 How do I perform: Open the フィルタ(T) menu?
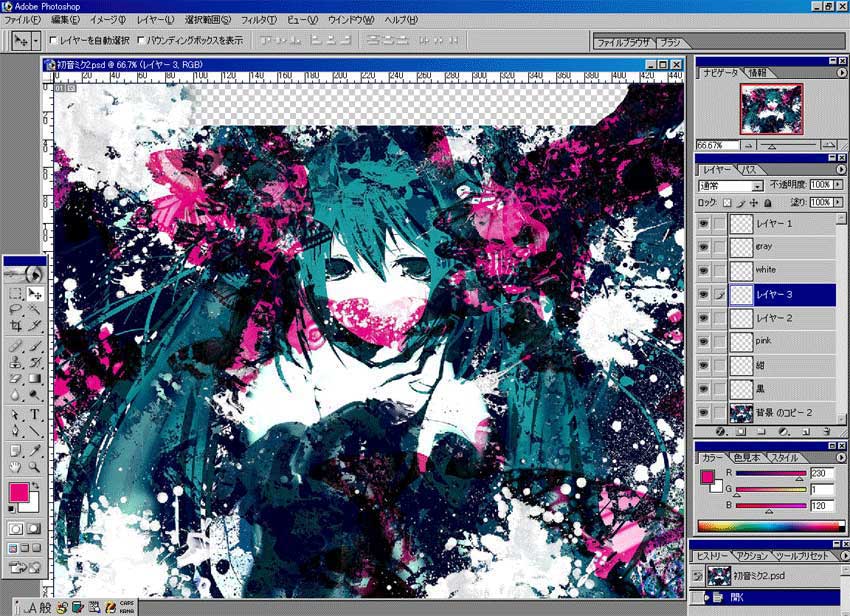[x=259, y=20]
